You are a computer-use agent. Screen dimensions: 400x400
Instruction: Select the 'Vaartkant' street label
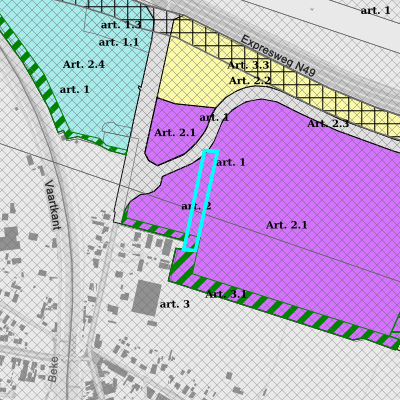pos(53,205)
